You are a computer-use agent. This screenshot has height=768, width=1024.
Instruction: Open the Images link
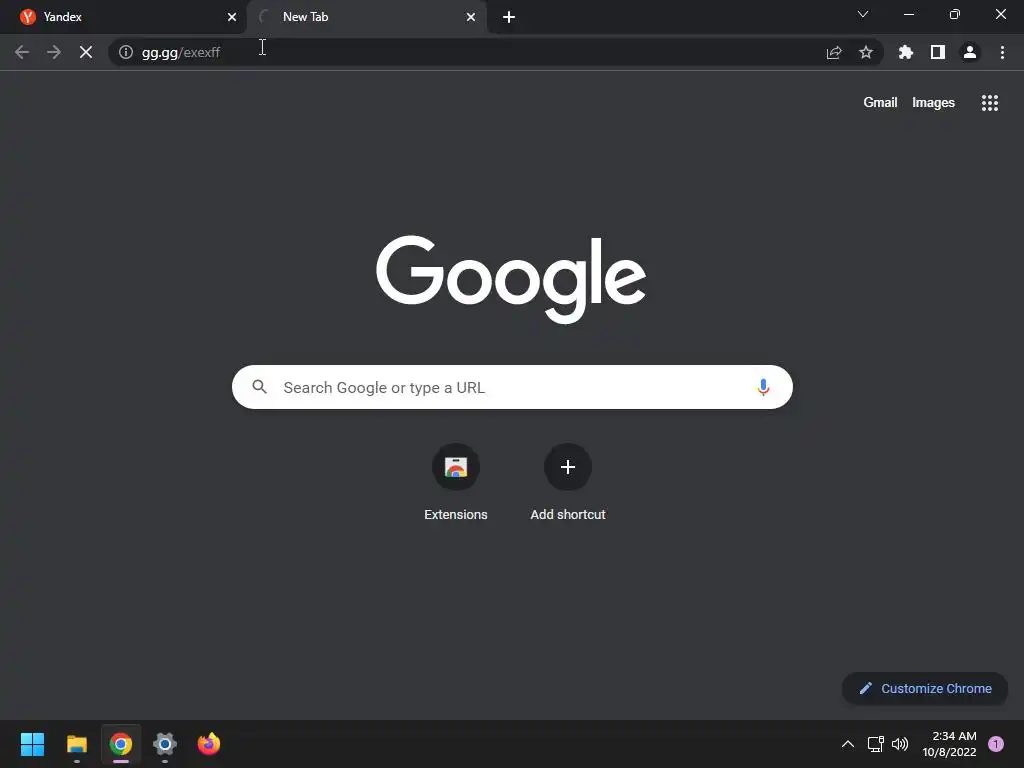[933, 103]
